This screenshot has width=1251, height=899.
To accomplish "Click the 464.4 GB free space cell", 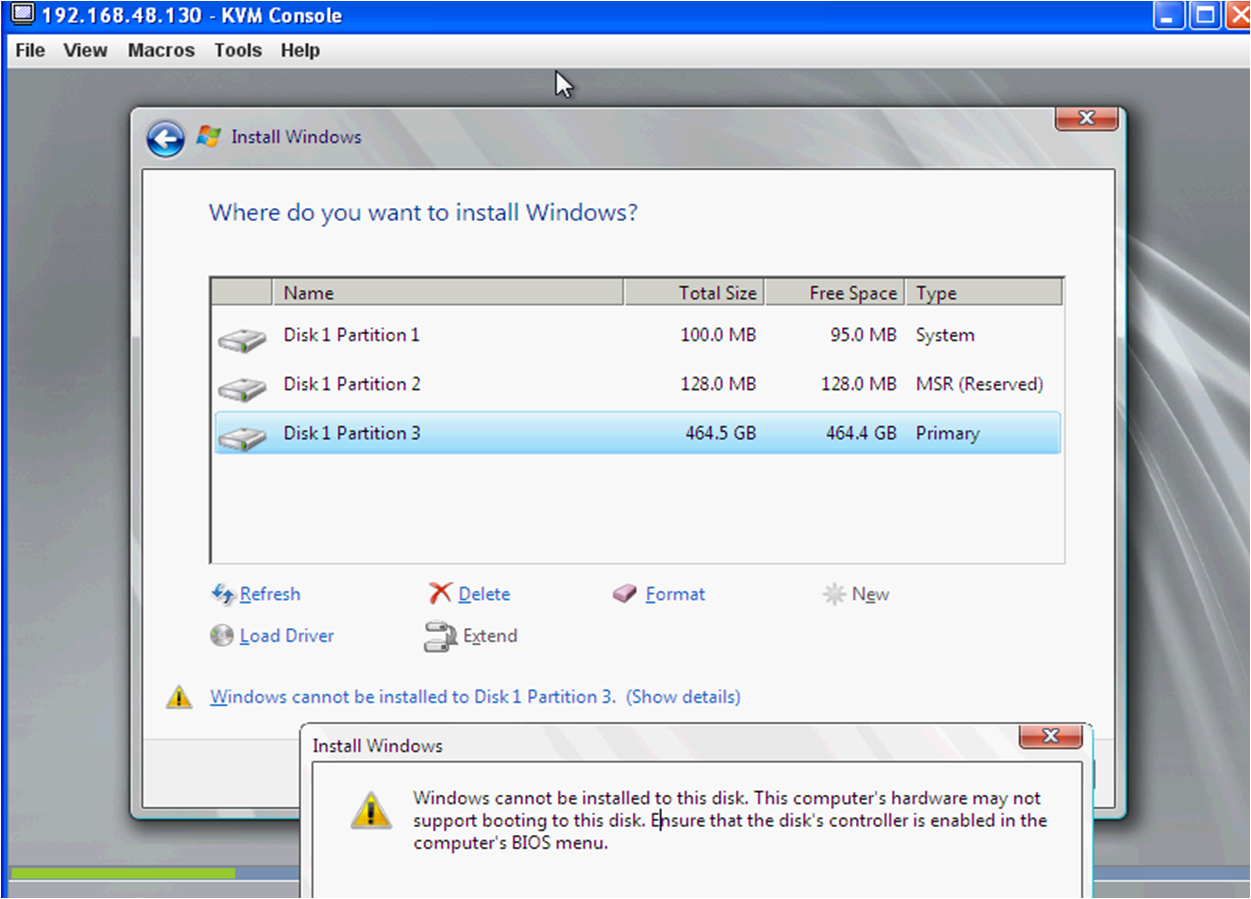I will 861,433.
